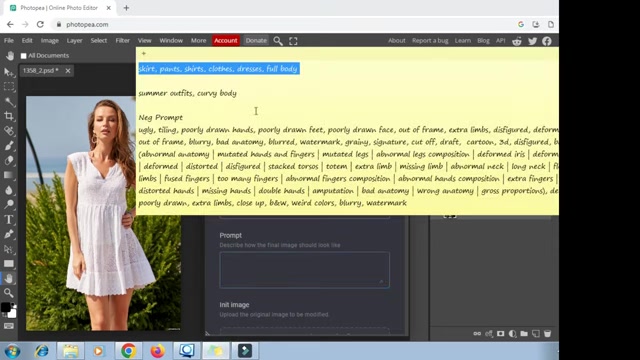Select the Brush tool
640x360 pixels.
9,146
